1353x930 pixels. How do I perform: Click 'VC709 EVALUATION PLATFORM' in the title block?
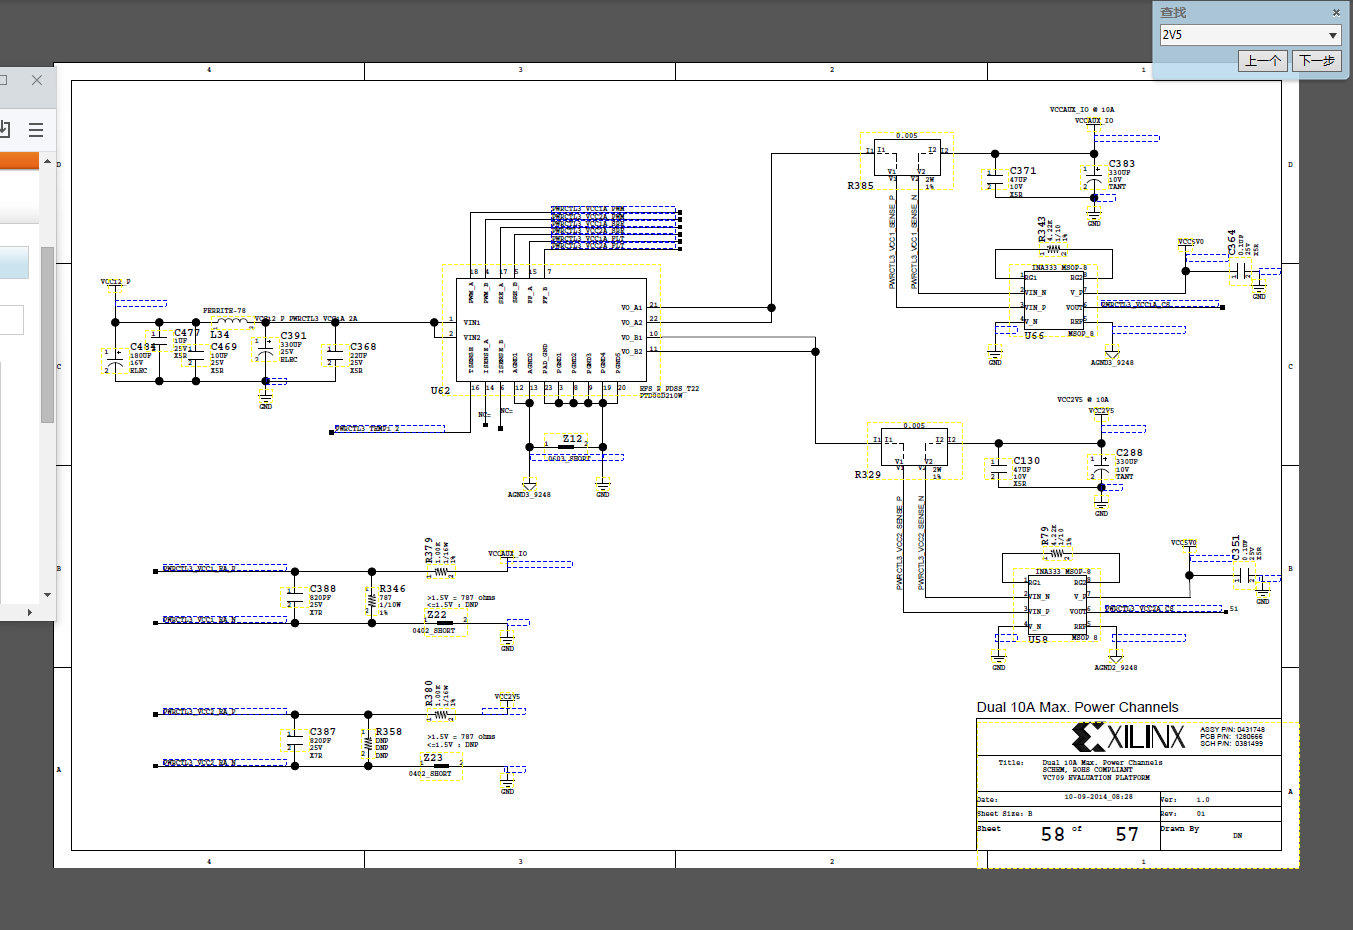1096,778
